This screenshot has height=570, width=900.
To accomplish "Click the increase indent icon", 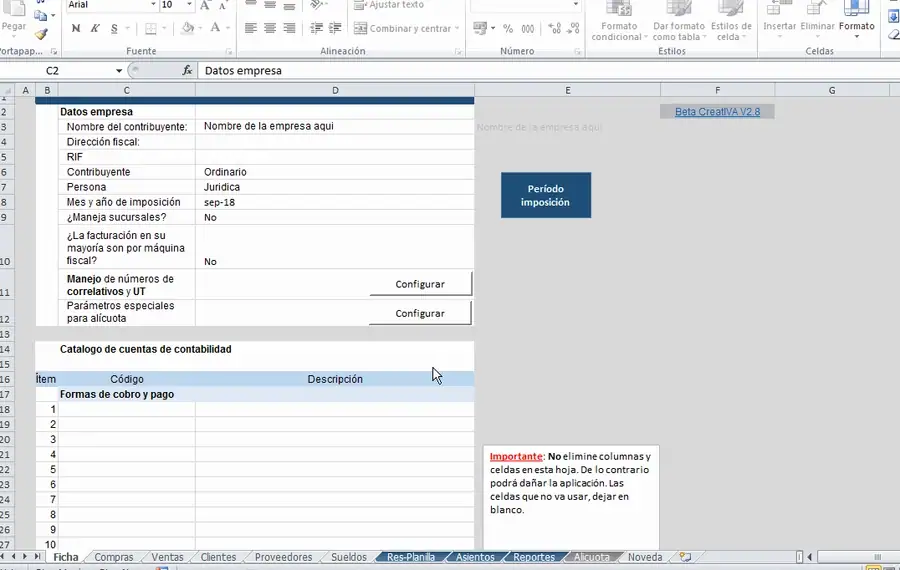I will tap(335, 28).
